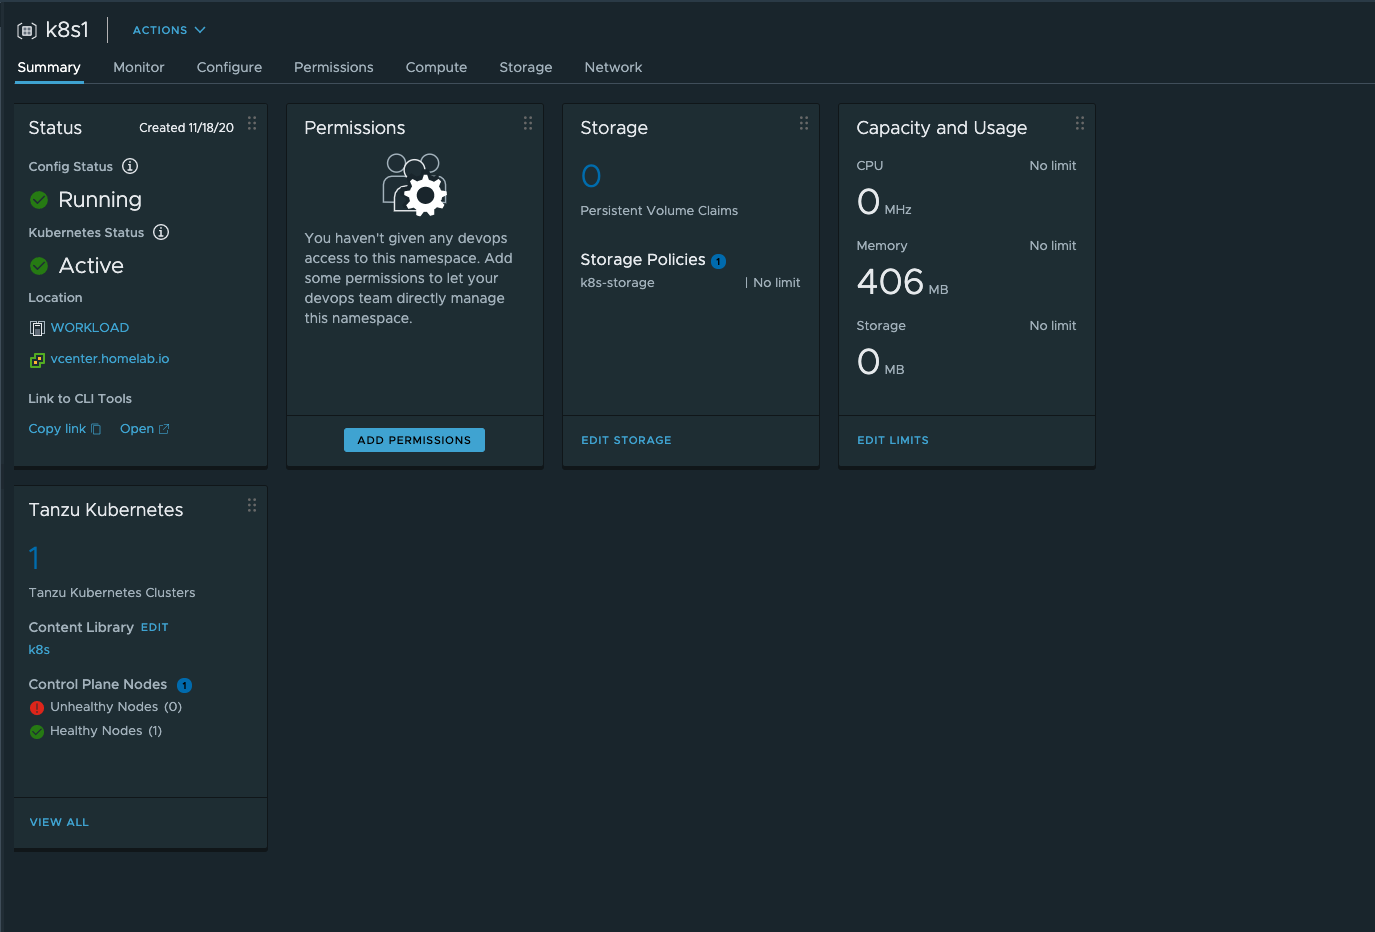
Task: Click the k8s1 namespace icon
Action: [27, 31]
